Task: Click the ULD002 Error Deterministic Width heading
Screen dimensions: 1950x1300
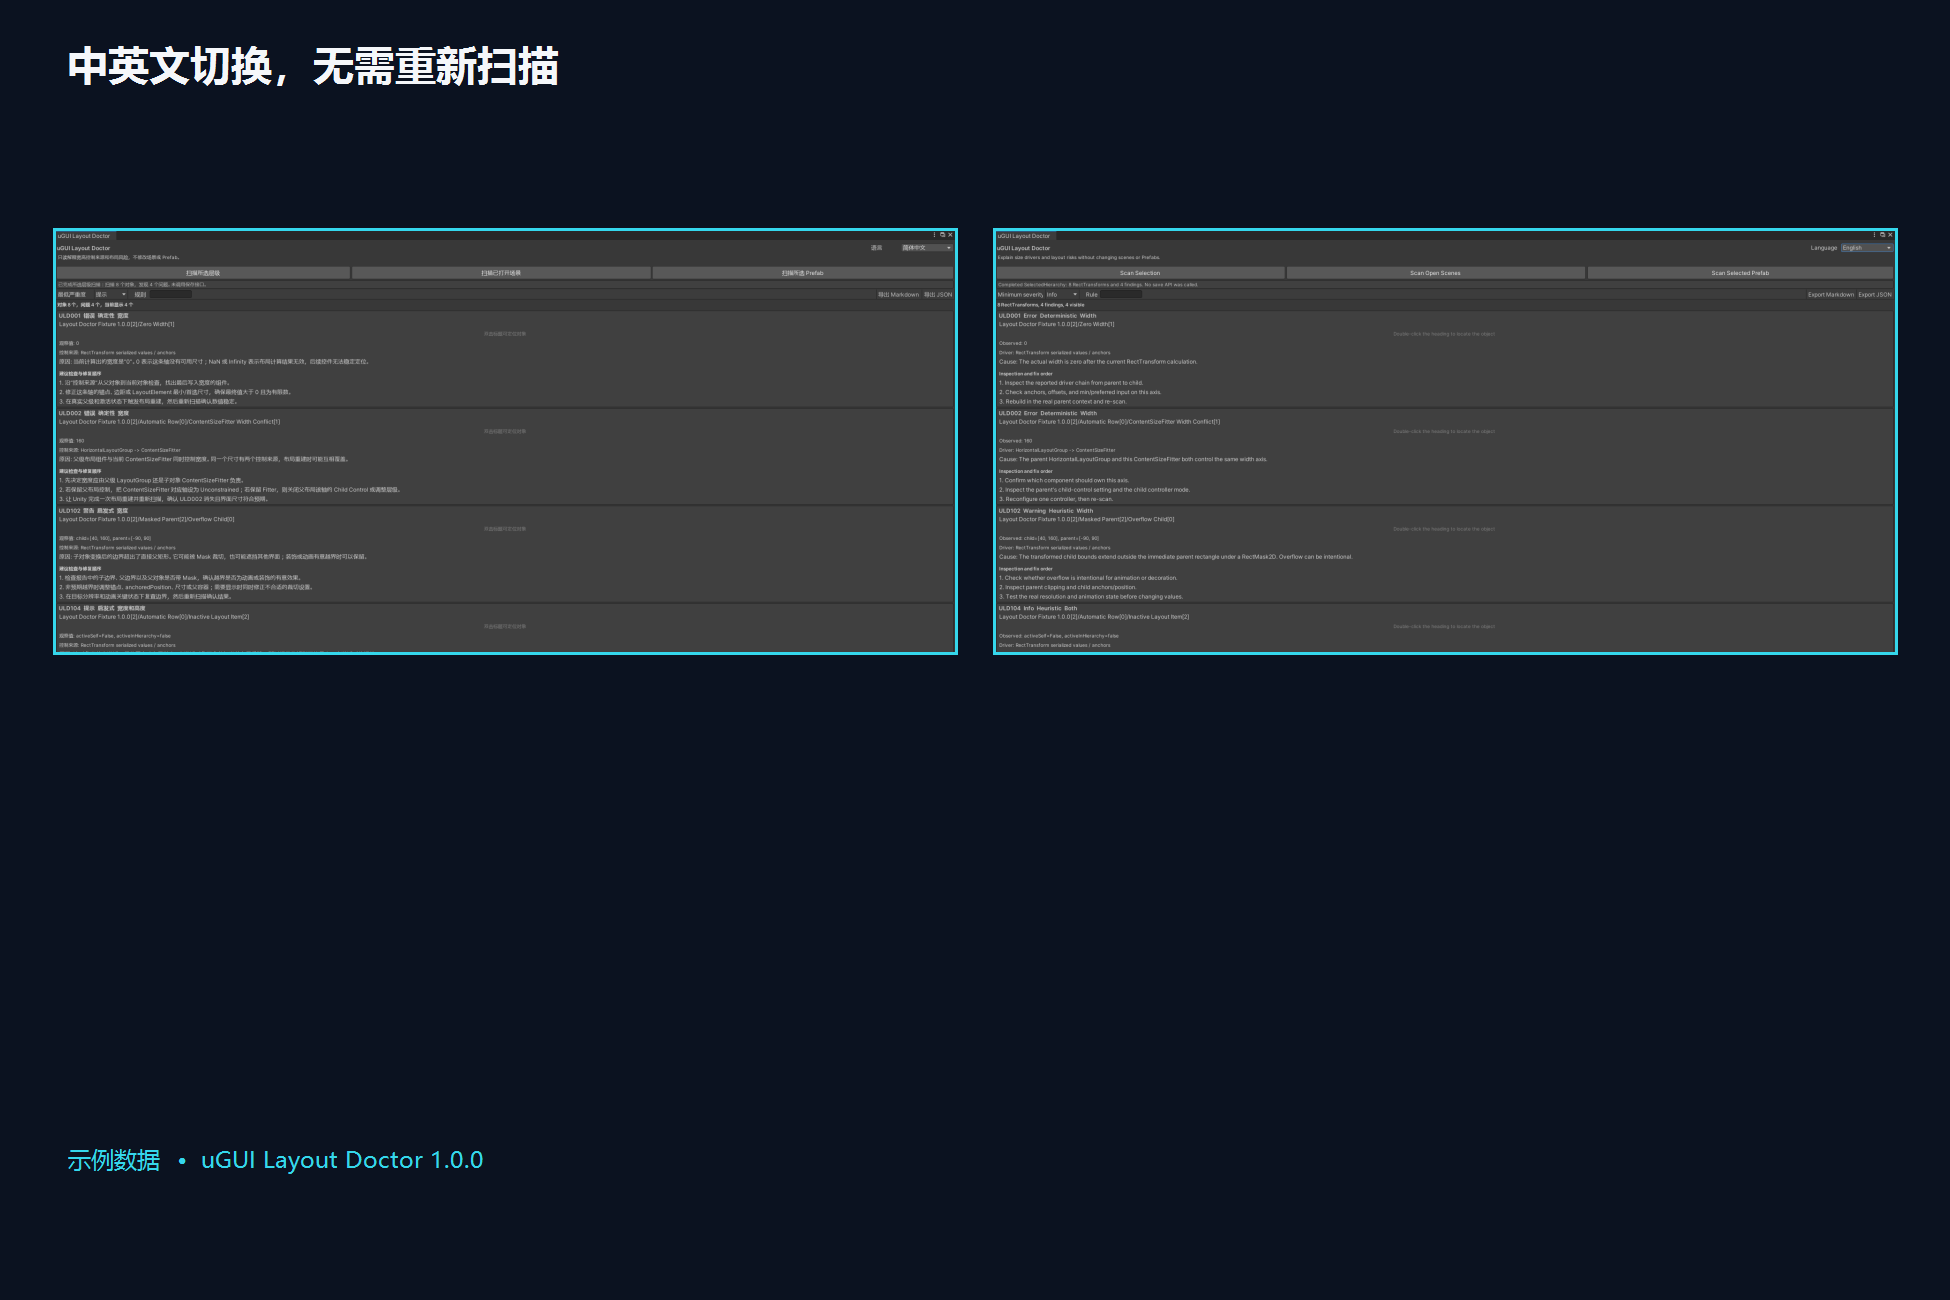Action: (x=1047, y=413)
